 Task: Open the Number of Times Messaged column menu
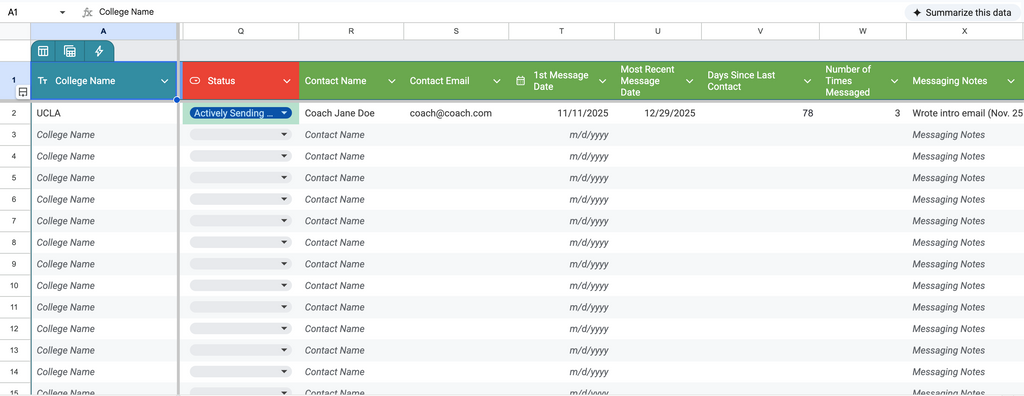pyautogui.click(x=895, y=81)
